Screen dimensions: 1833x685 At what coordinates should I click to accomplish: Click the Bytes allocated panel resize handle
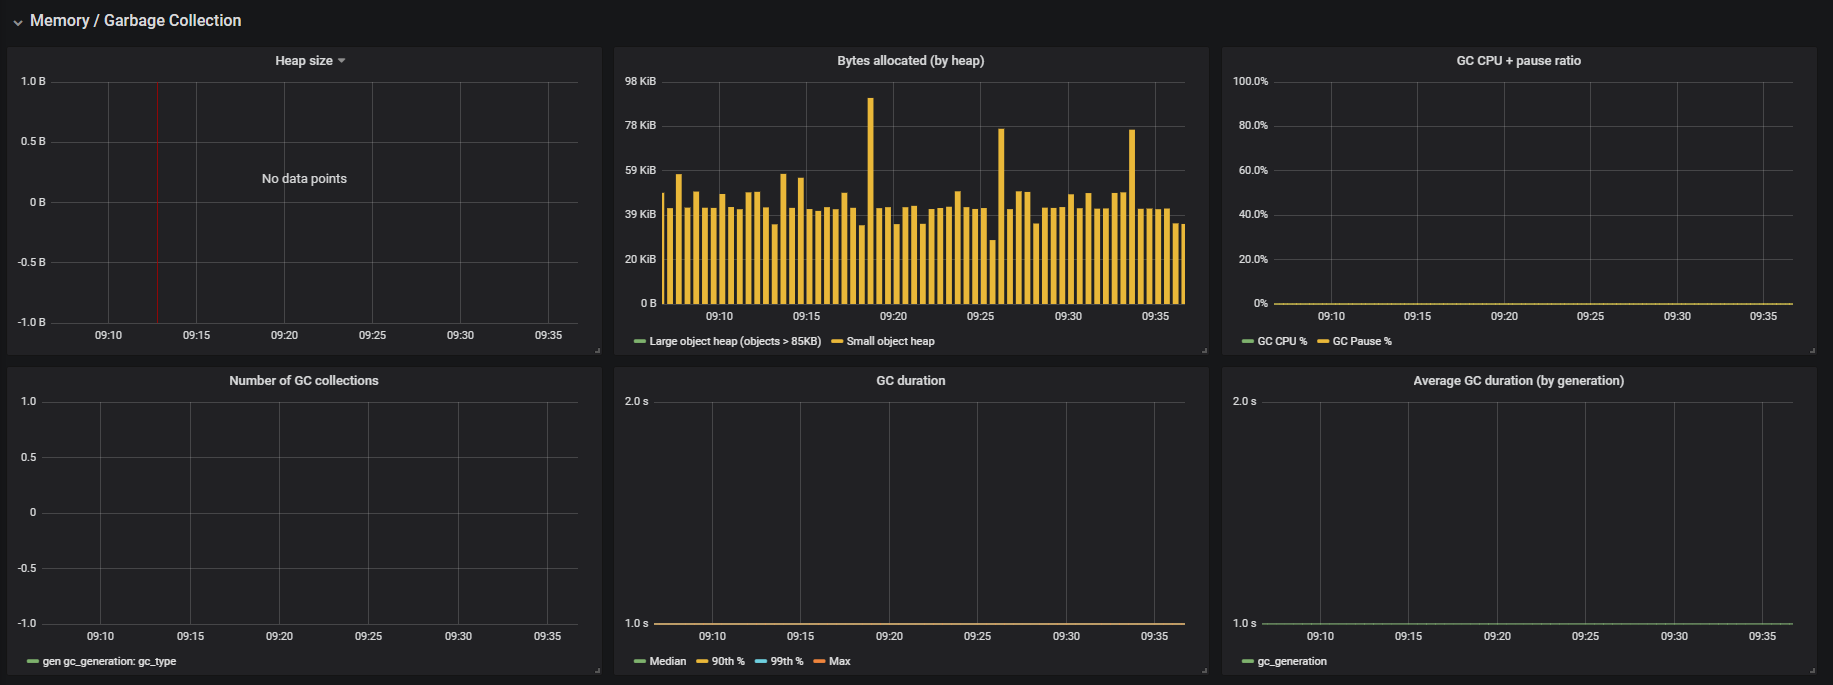1204,350
